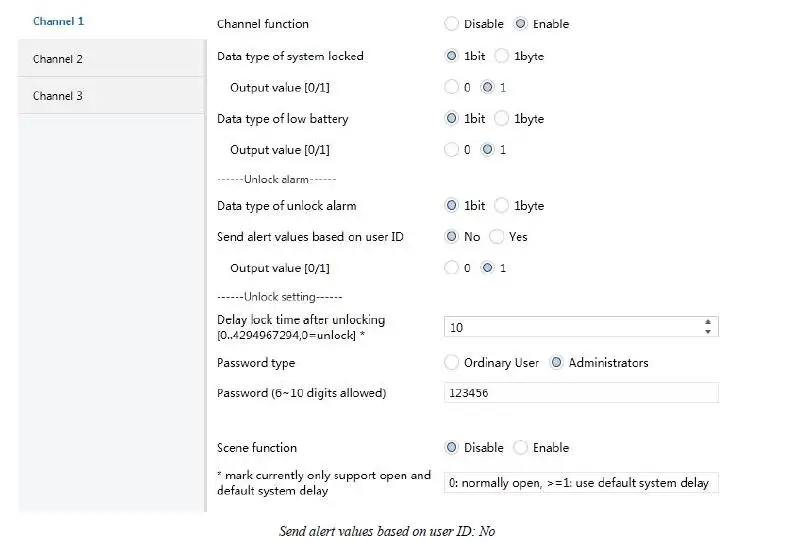Viewport: 786px width, 551px height.
Task: Enable the Scene function
Action: click(521, 448)
